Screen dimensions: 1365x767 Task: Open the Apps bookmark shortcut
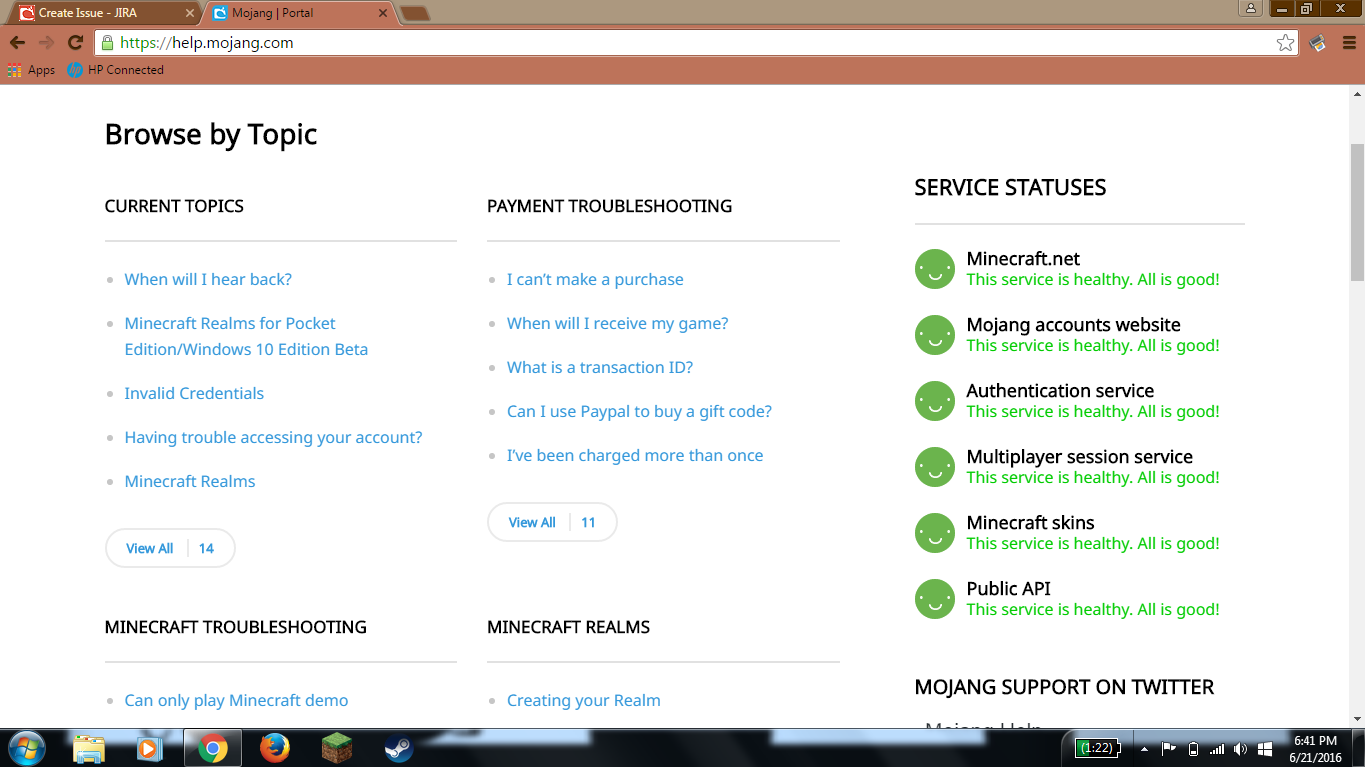31,70
